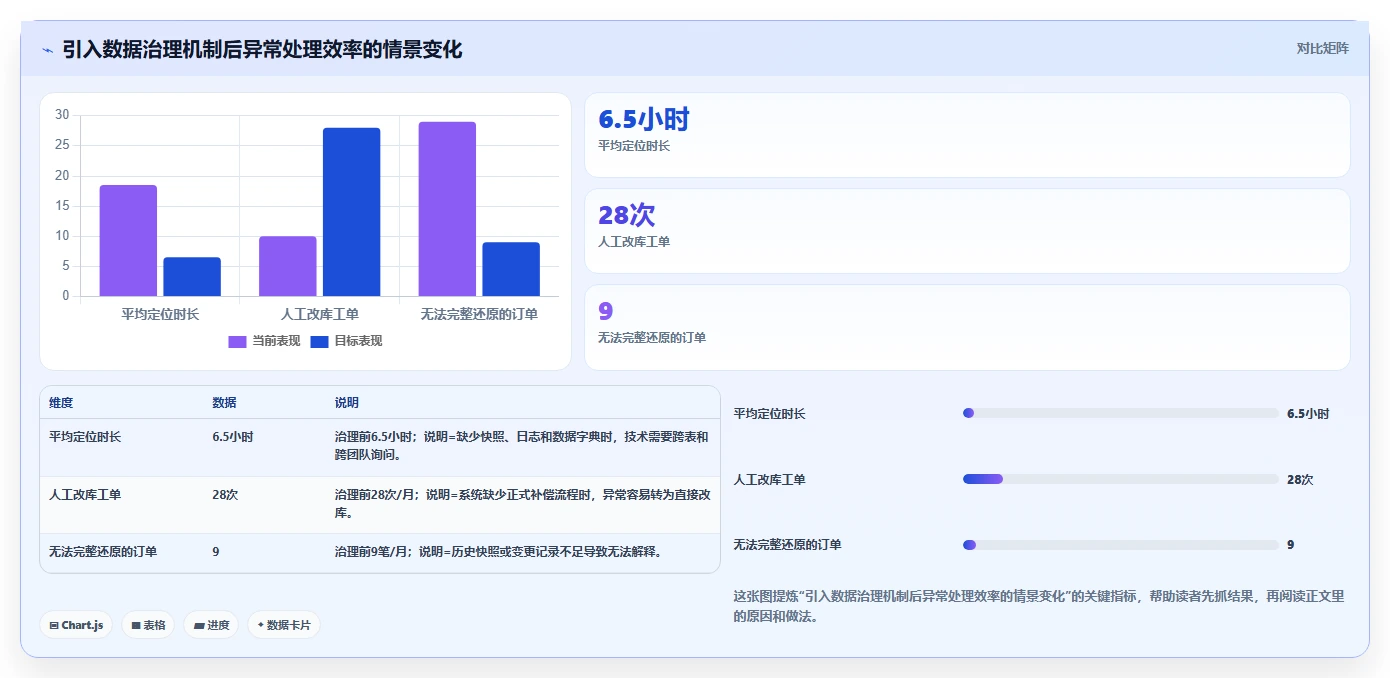Image resolution: width=1390 pixels, height=678 pixels.
Task: Click the 28次 value in the card
Action: [627, 215]
